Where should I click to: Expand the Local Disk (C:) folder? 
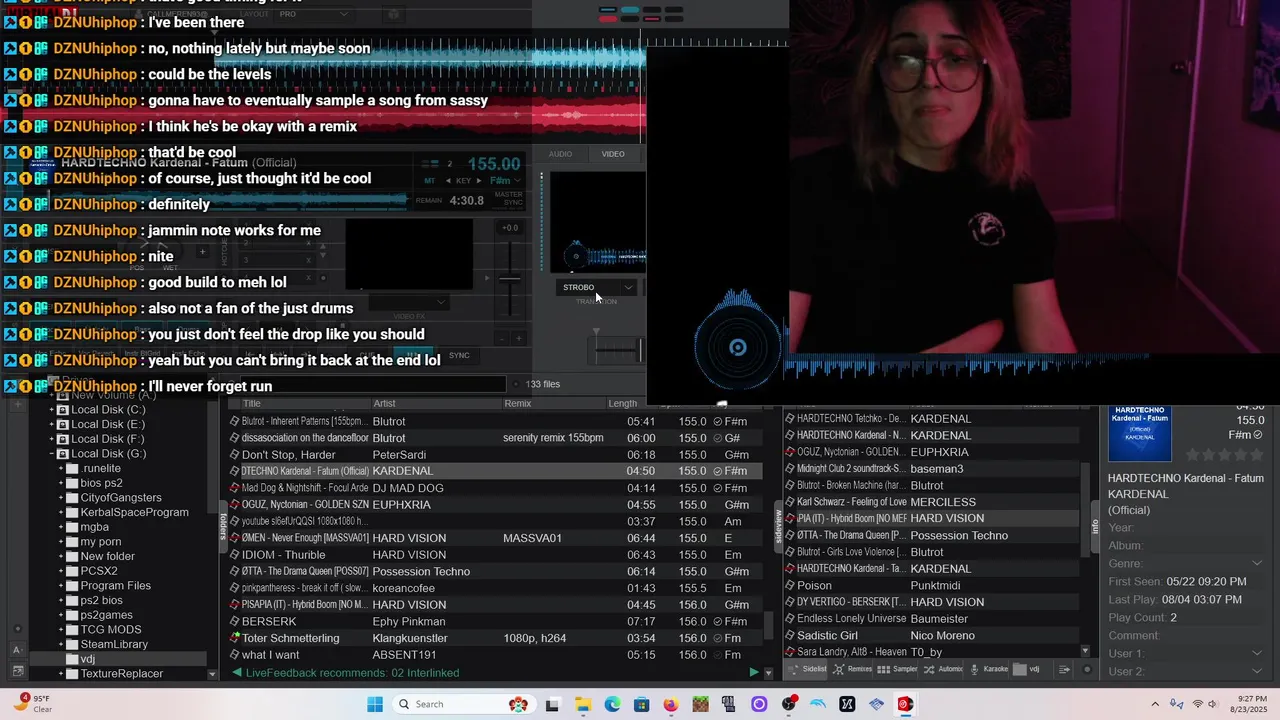click(x=52, y=410)
